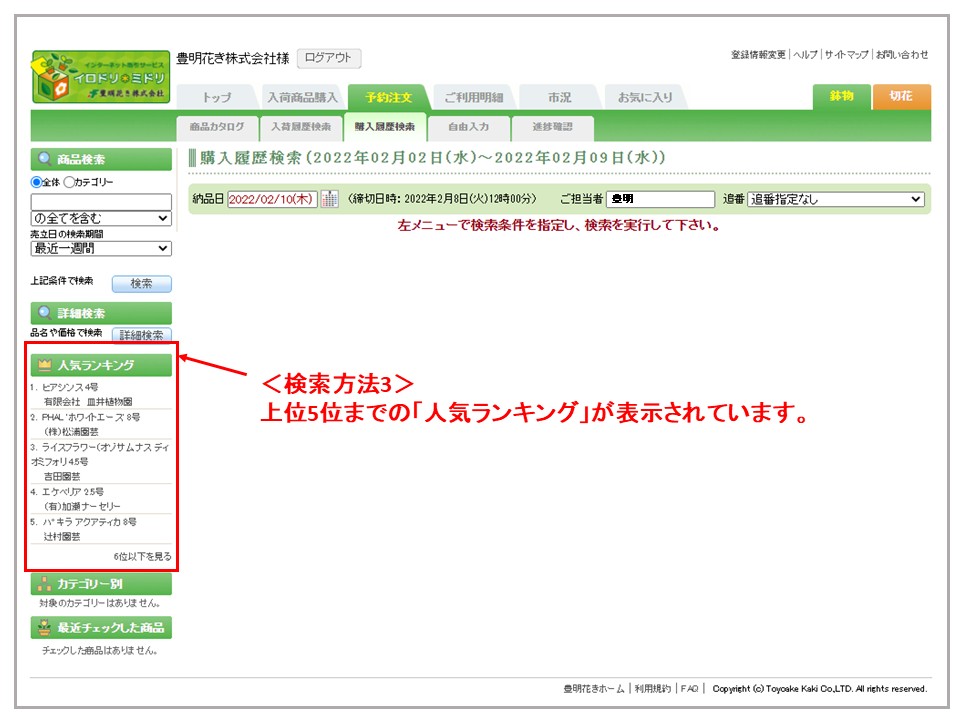Image resolution: width=960 pixels, height=720 pixels.
Task: Switch to the 切花 category tab
Action: [901, 96]
